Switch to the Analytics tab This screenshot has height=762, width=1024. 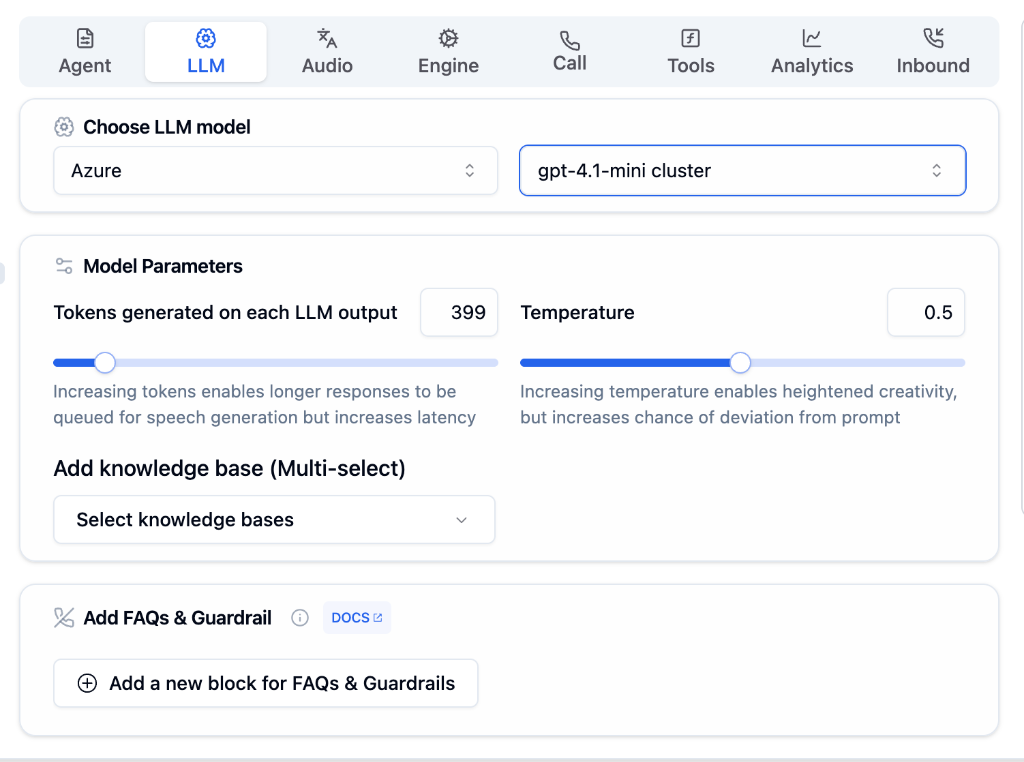pos(812,52)
